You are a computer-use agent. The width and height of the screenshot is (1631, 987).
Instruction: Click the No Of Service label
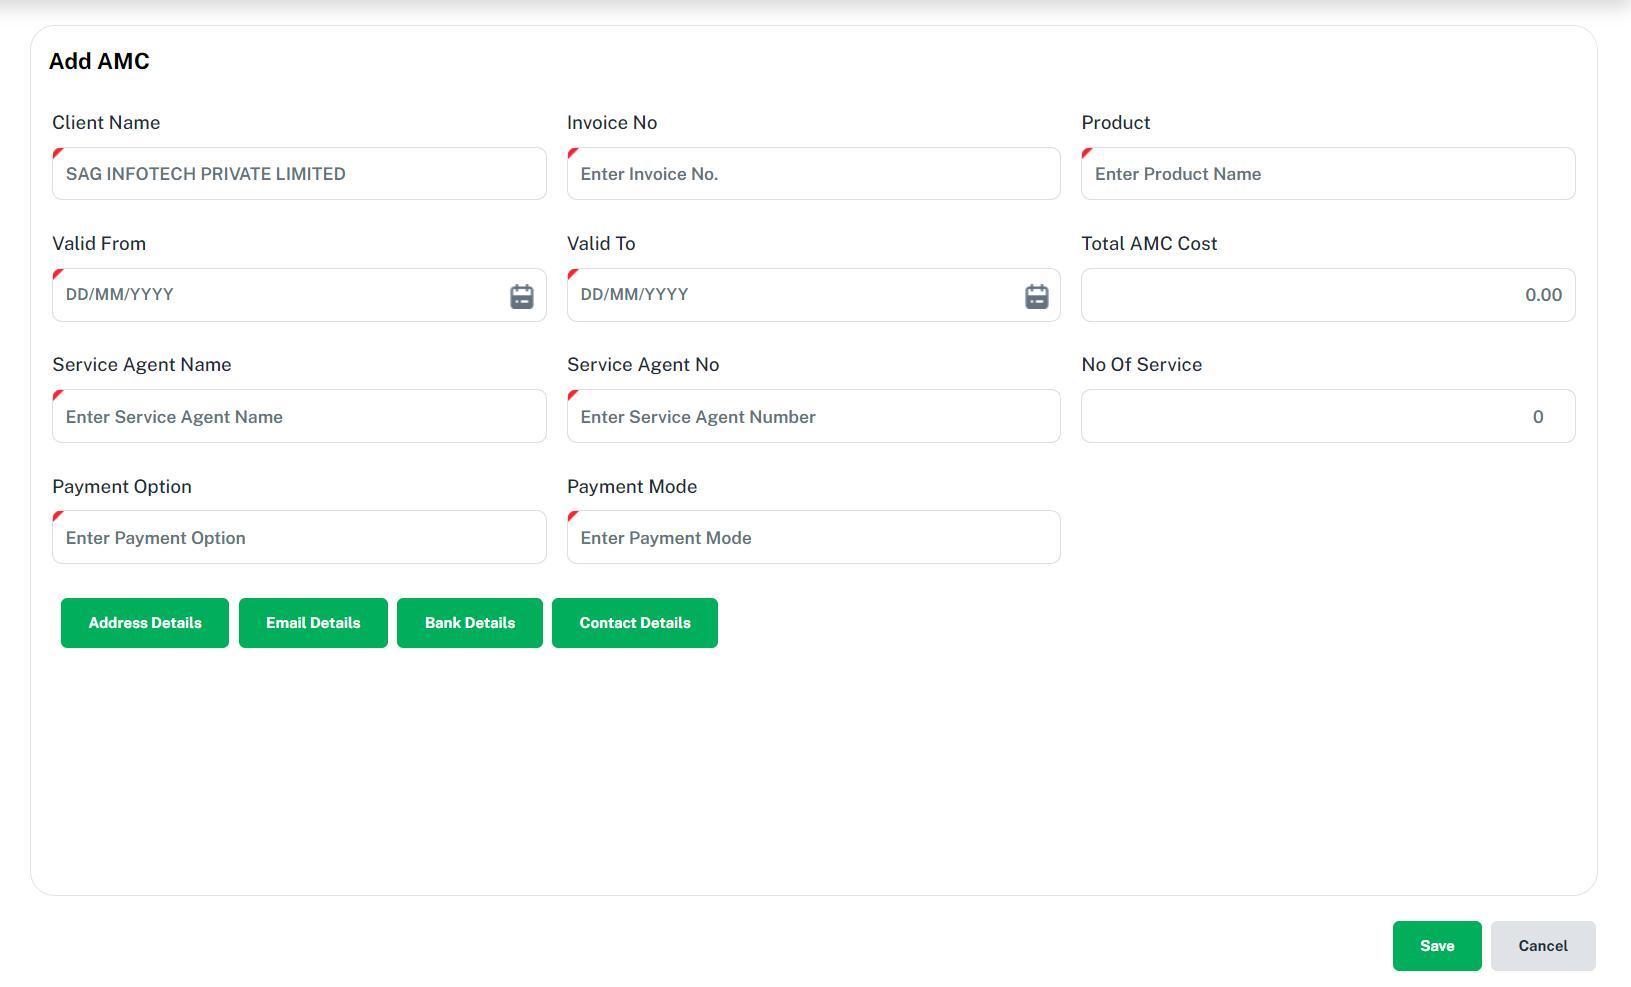coord(1142,365)
